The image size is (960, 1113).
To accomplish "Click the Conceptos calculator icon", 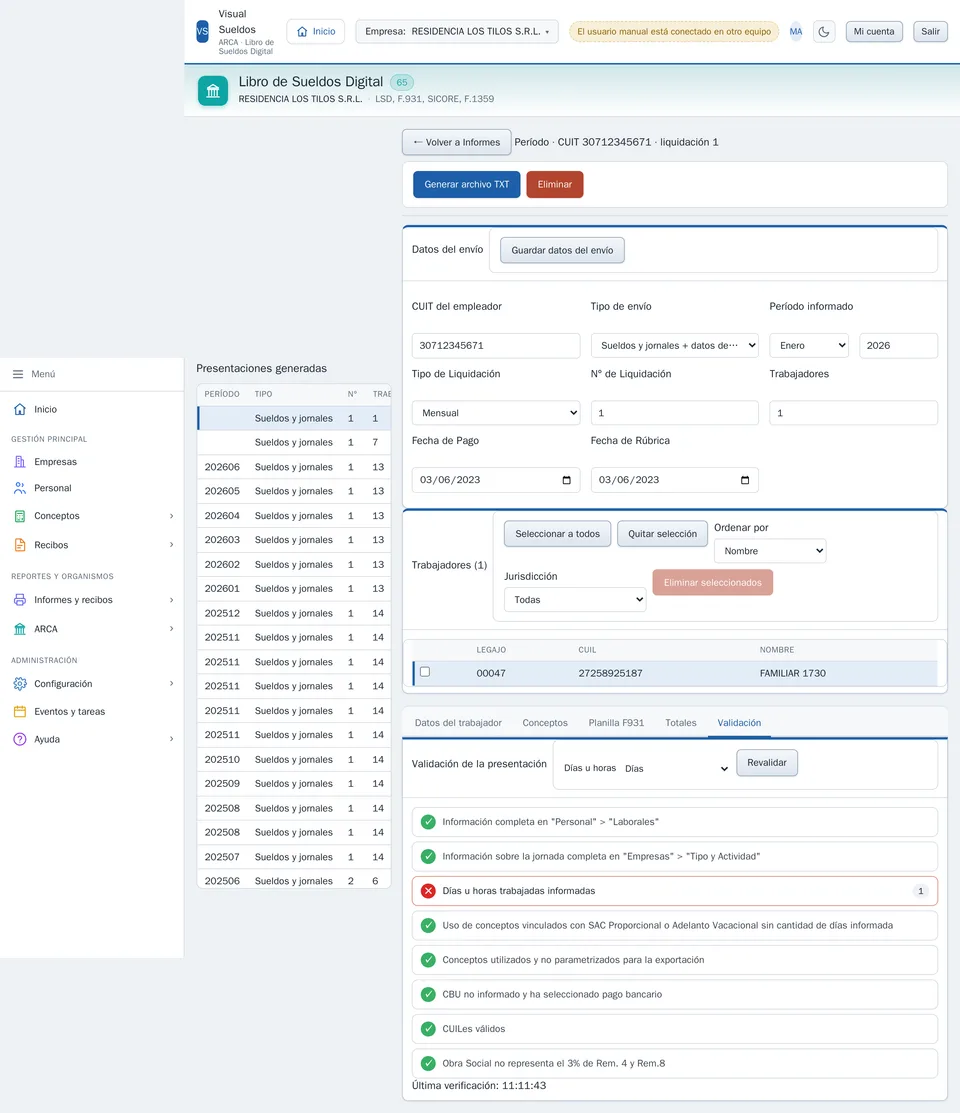I will [x=20, y=516].
